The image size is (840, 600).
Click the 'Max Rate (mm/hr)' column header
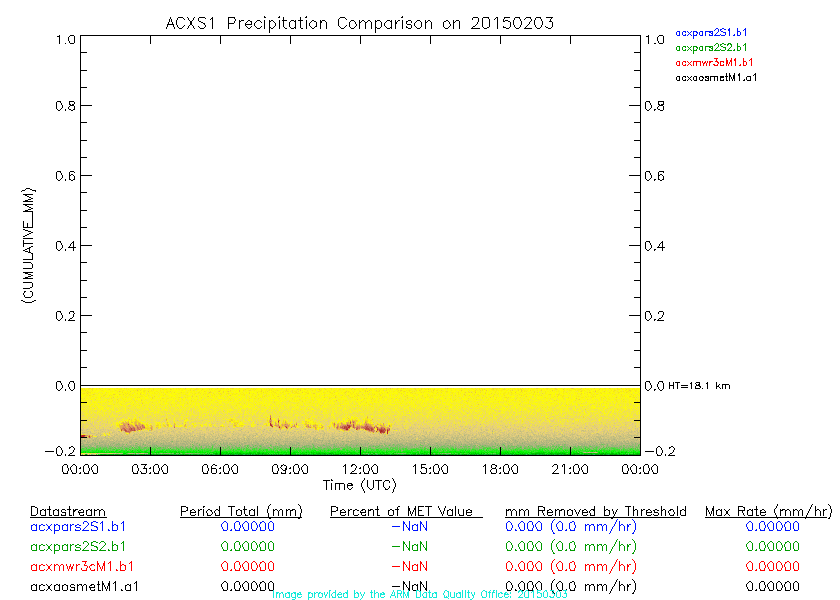point(768,511)
